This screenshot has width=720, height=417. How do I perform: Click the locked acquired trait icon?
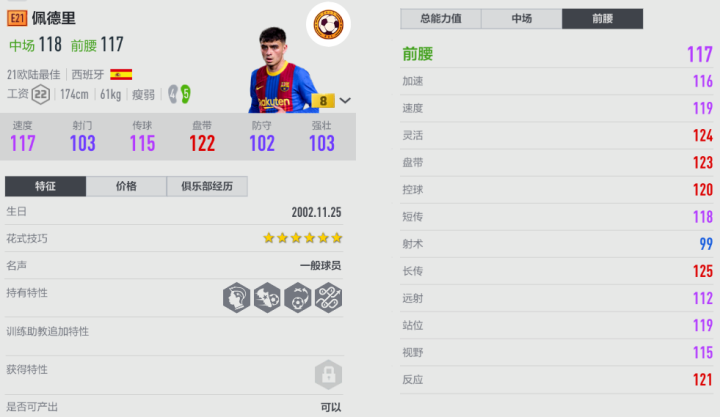click(x=328, y=375)
